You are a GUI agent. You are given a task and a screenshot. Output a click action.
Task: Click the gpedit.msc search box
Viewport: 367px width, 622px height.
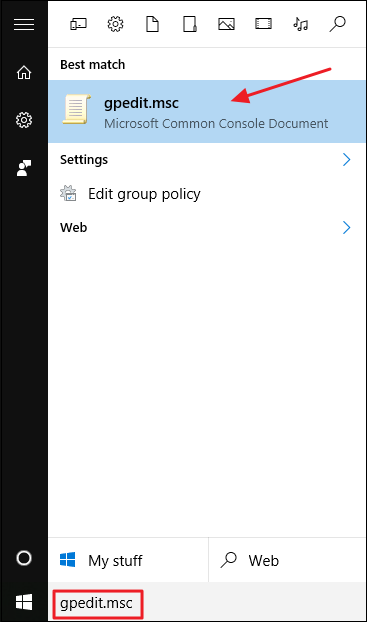pyautogui.click(x=97, y=604)
